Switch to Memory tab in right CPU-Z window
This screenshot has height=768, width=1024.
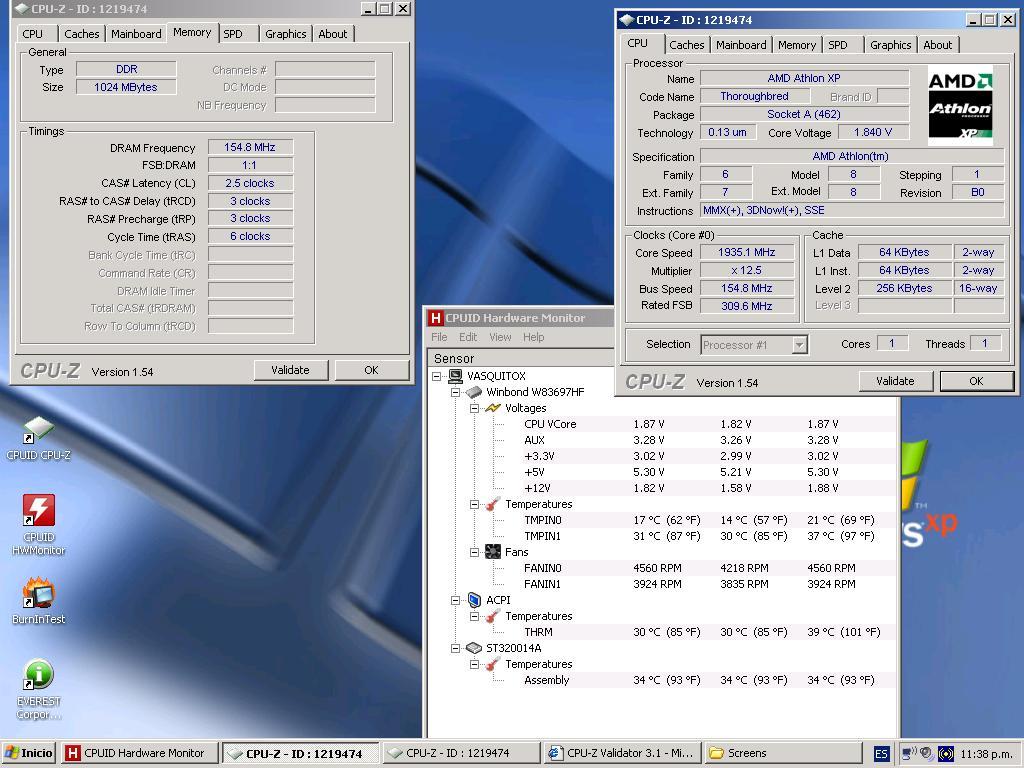[x=797, y=45]
